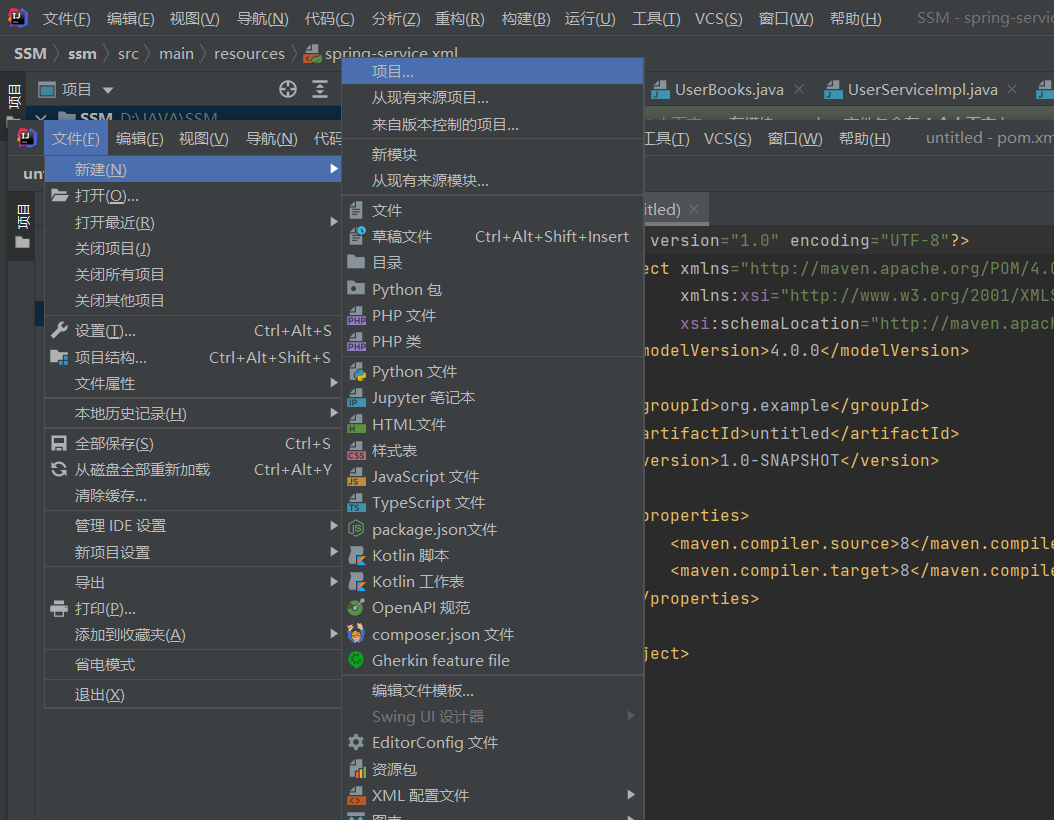Create an HTML文件

tap(493, 425)
